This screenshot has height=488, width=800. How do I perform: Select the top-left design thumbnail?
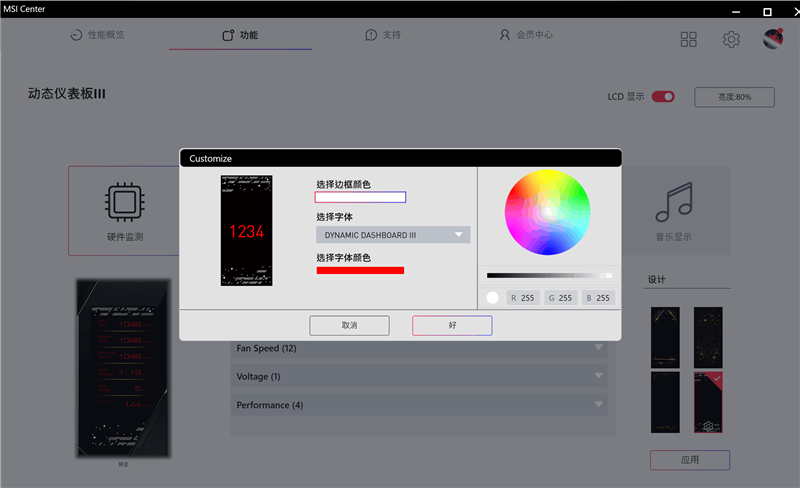(665, 337)
